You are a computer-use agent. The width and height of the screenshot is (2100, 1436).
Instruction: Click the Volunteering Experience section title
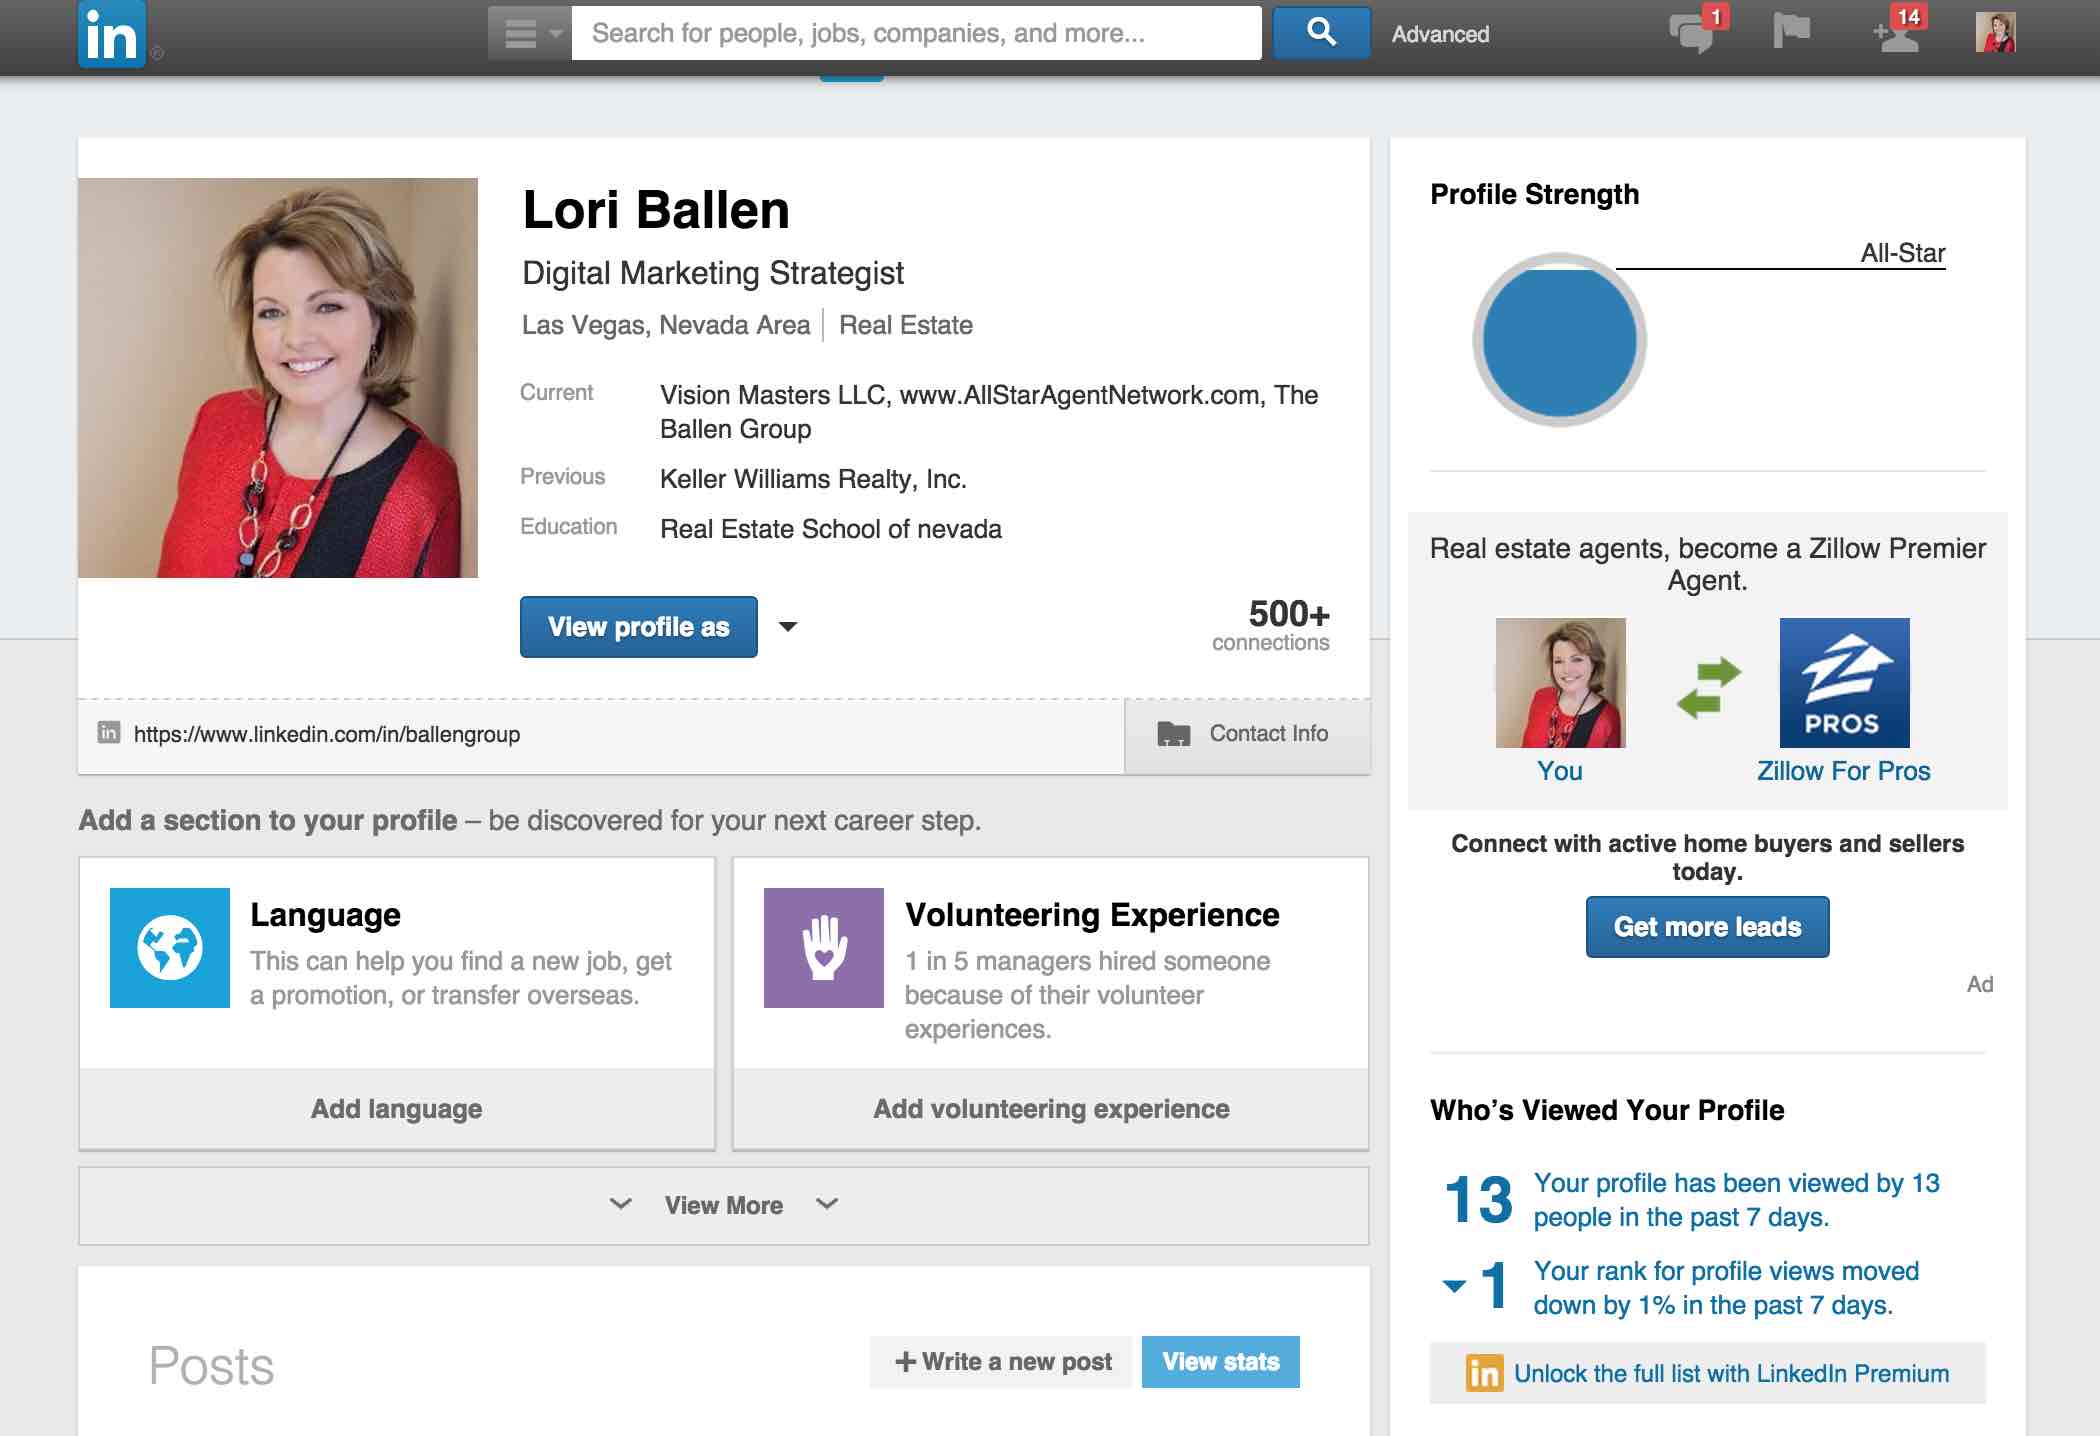[1092, 915]
